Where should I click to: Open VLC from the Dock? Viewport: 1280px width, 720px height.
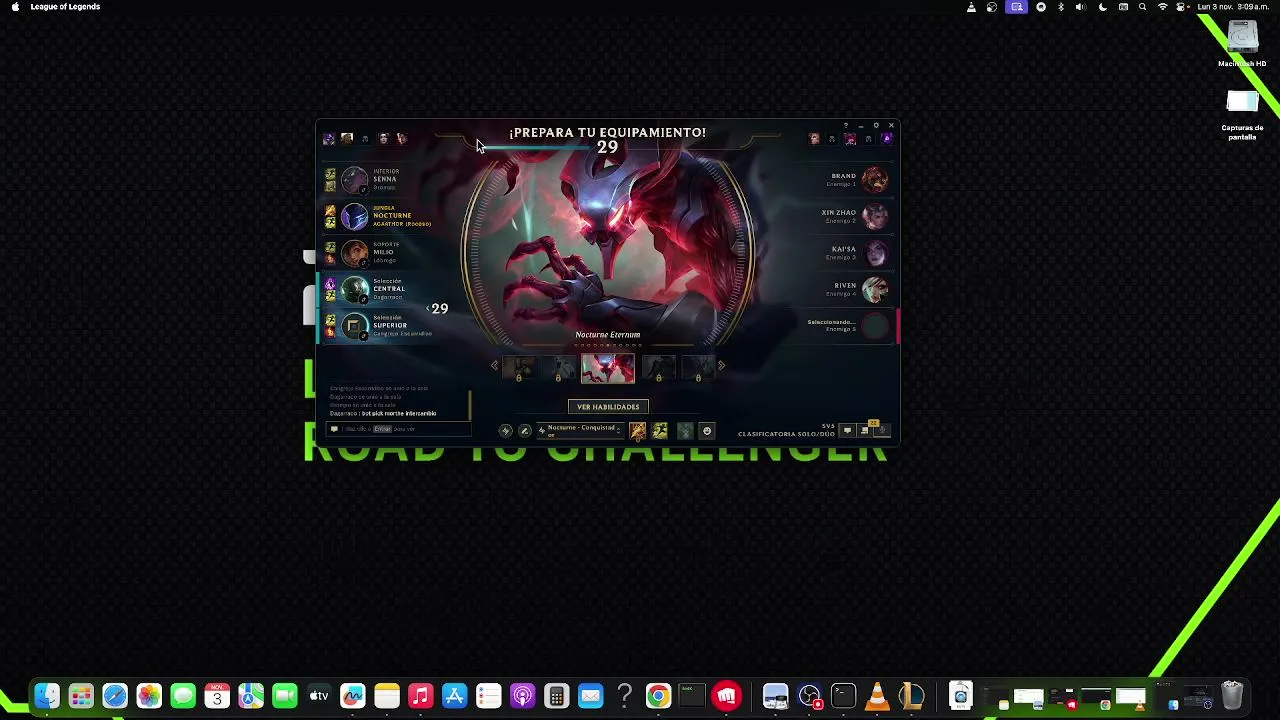(x=877, y=696)
